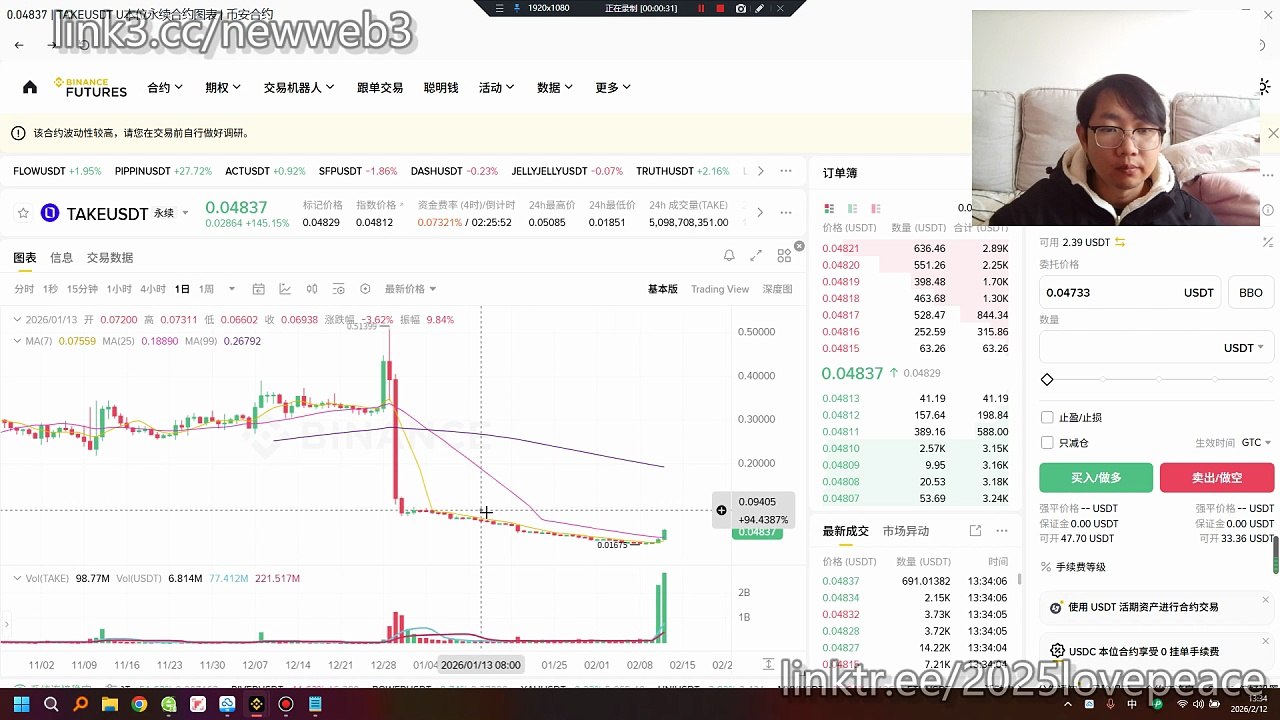Screen dimensions: 1280x720
Task: Open the 手续费等级 fee tier link
Action: (1081, 567)
